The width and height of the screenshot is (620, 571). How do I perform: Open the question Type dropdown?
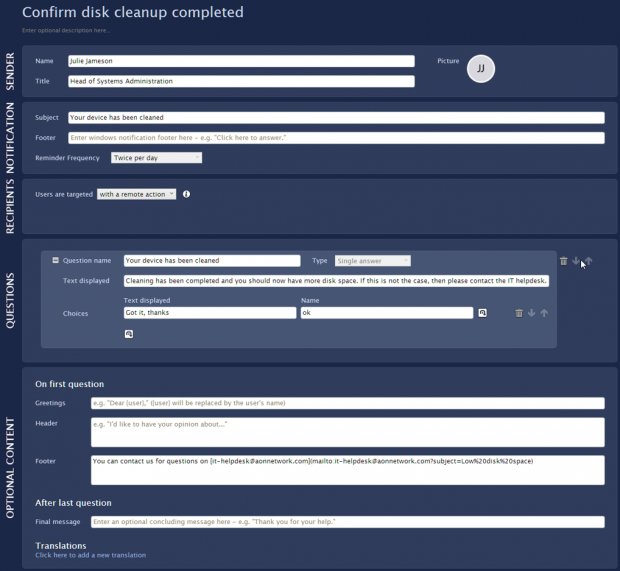tap(372, 261)
